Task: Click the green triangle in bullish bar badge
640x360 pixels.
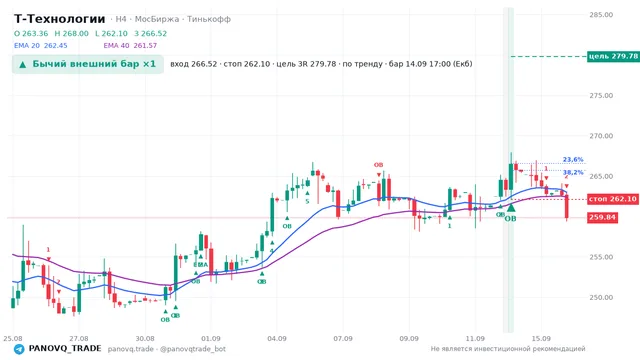Action: 23,64
